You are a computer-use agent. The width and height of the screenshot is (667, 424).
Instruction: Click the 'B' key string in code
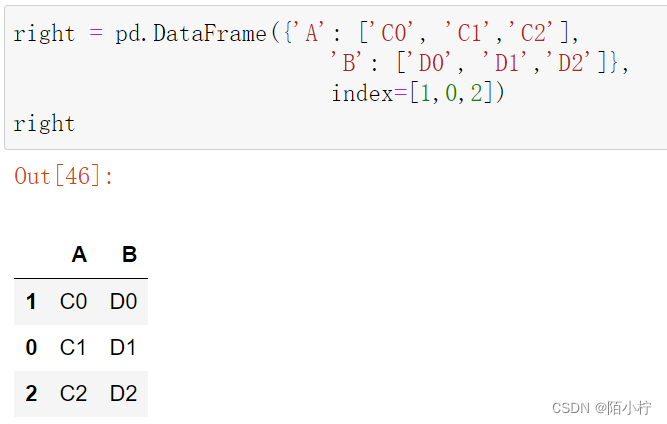(x=349, y=63)
